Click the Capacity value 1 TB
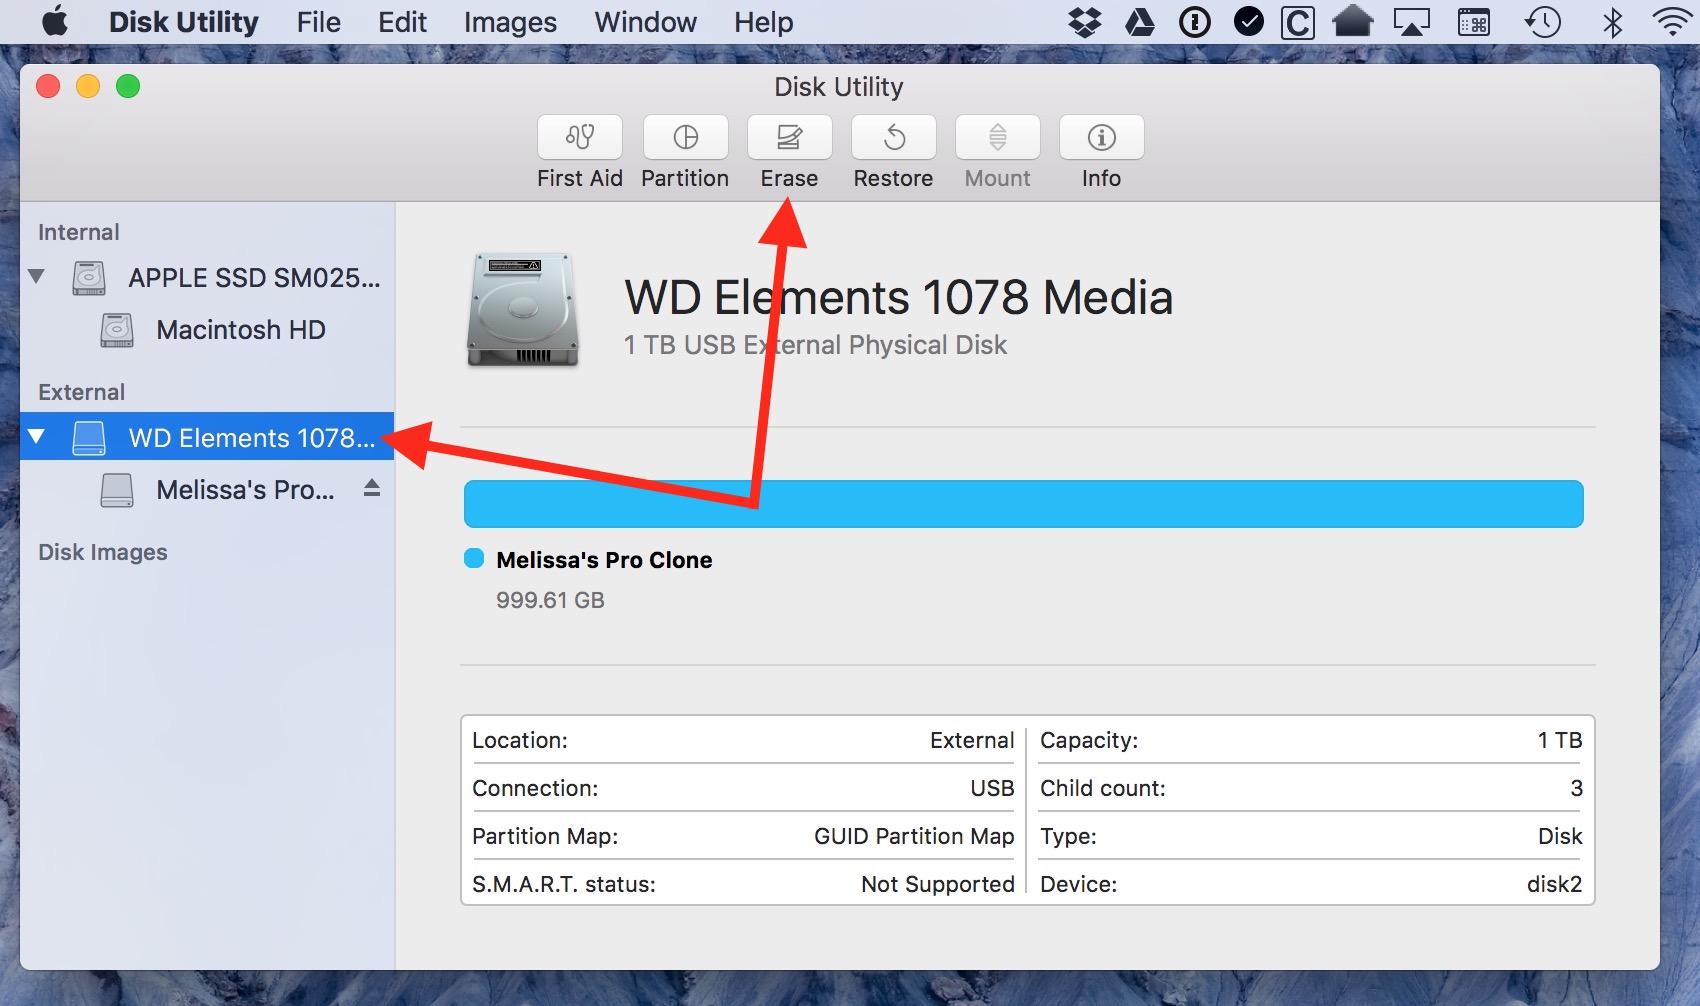The height and width of the screenshot is (1006, 1700). pos(1560,740)
